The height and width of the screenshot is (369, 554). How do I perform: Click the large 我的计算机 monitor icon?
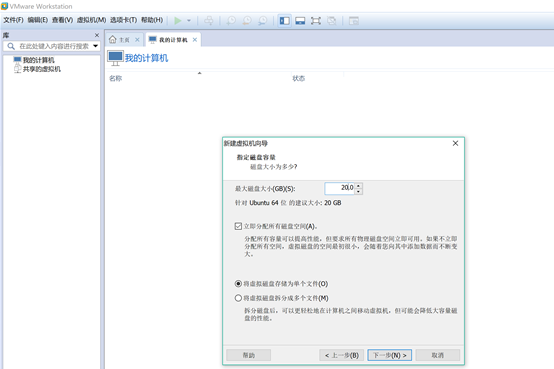(115, 58)
